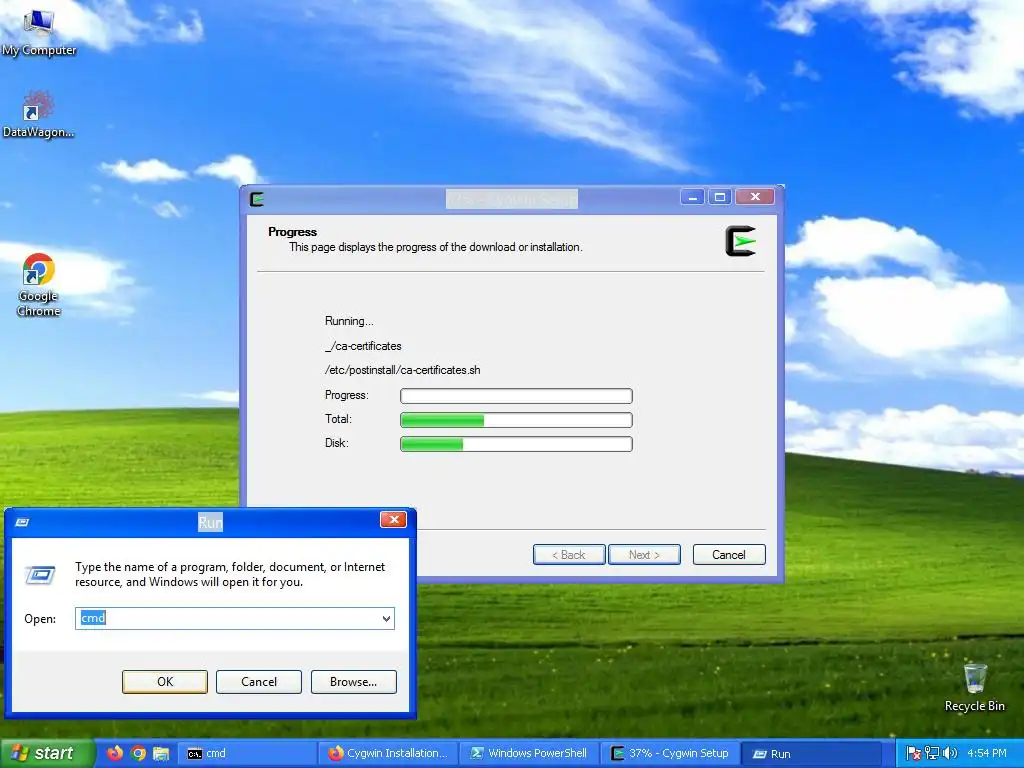Screen dimensions: 1024x768
Task: Click the Next button in Cygwin Setup
Action: click(x=644, y=554)
